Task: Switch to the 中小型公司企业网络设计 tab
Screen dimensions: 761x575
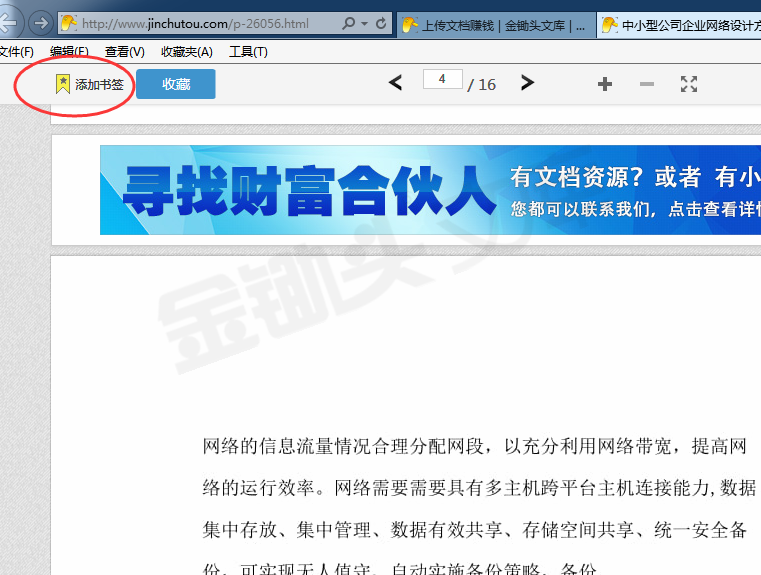Action: point(680,25)
